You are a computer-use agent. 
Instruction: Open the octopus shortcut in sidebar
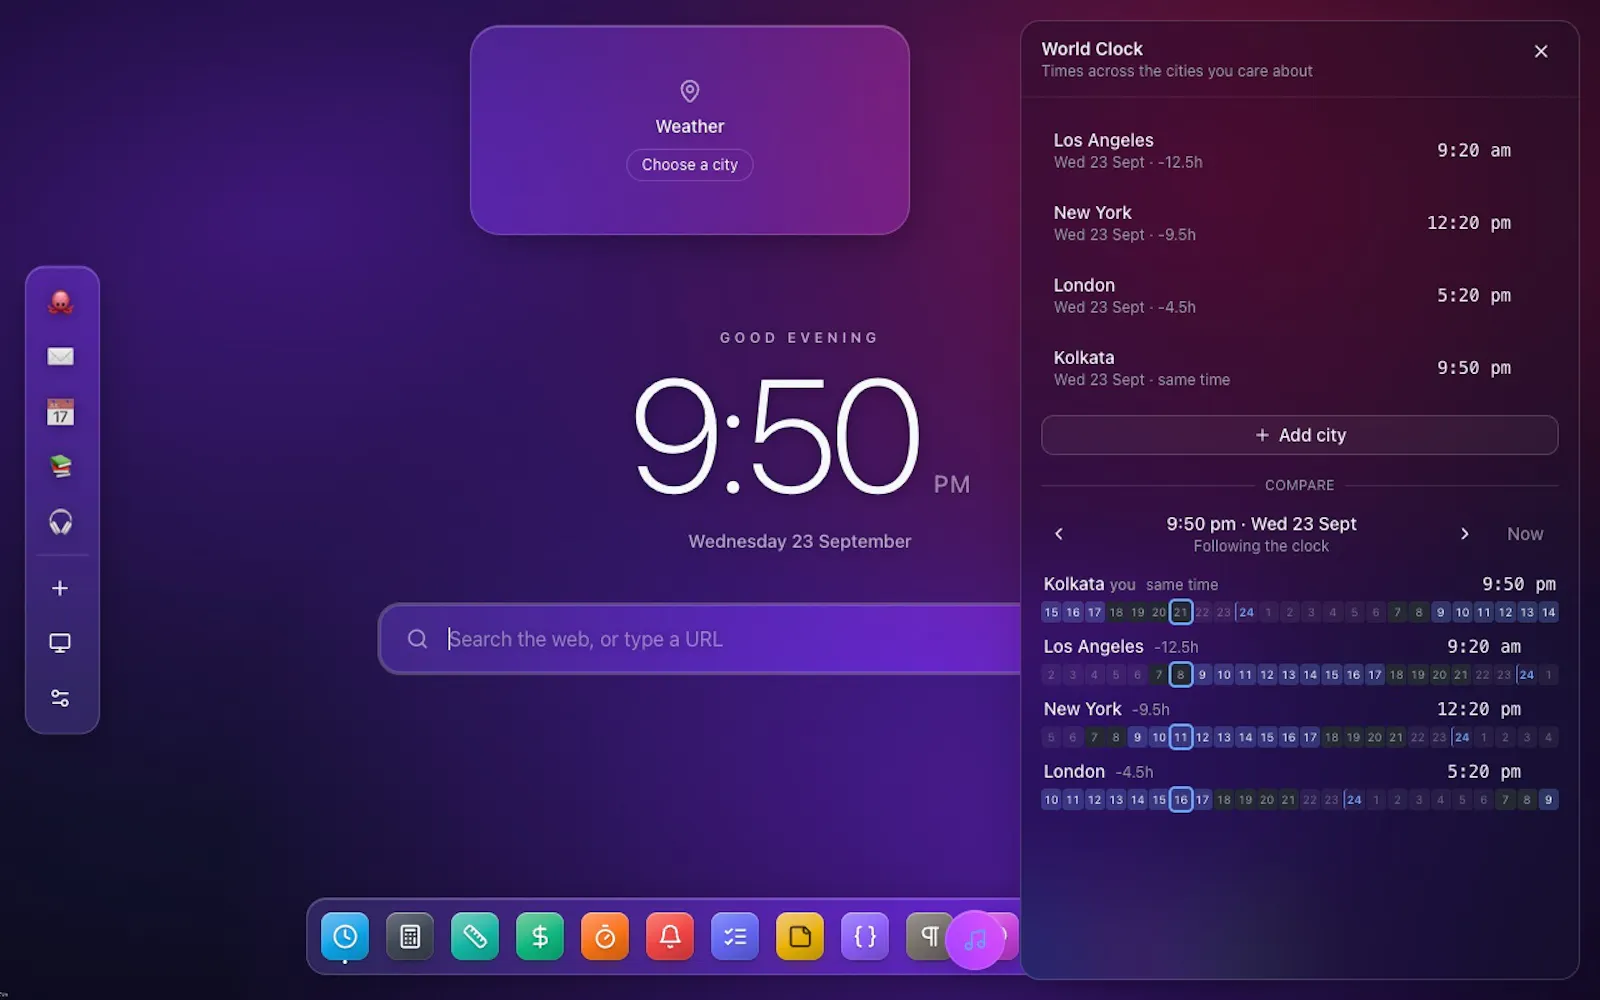(61, 302)
